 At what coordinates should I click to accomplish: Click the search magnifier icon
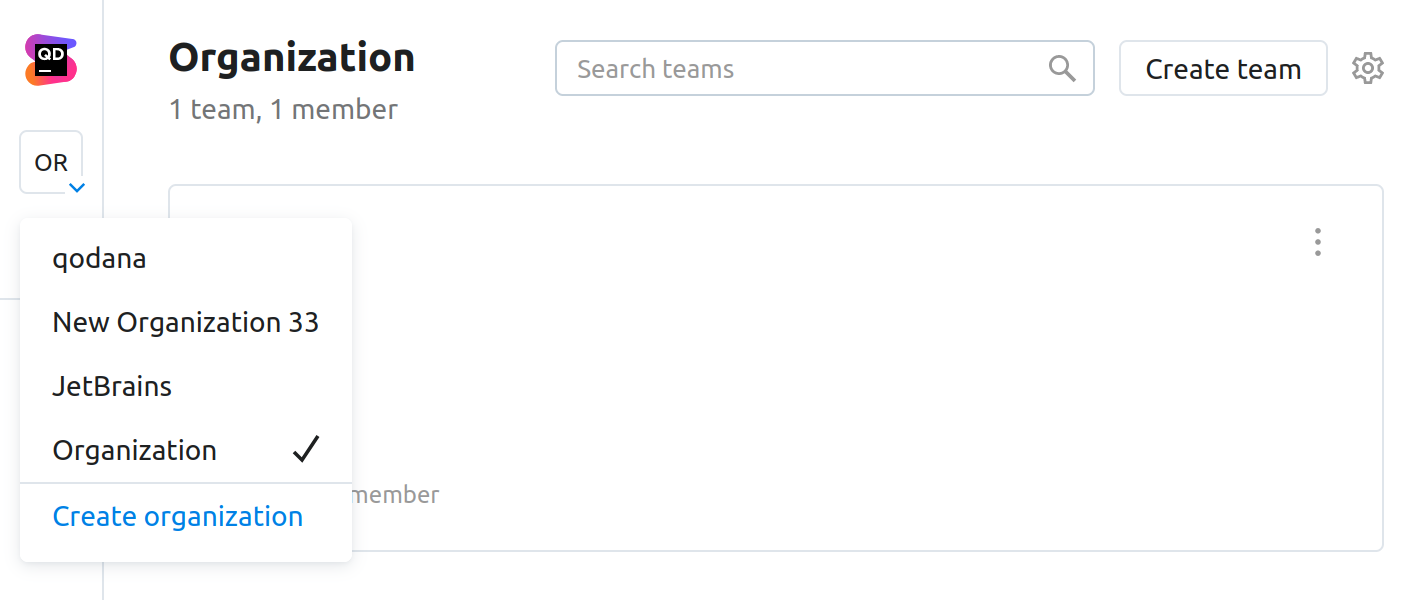point(1062,68)
